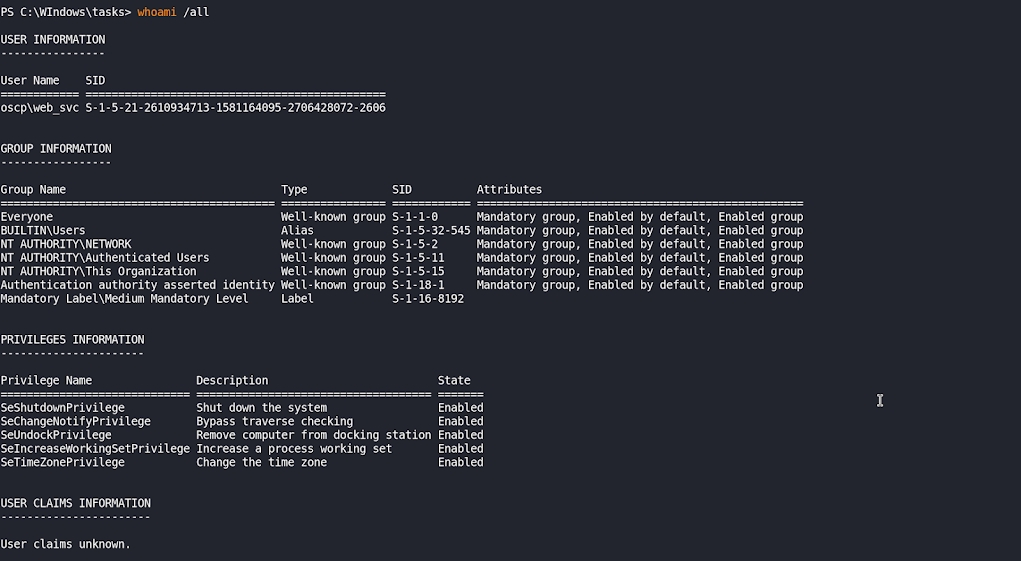Click the 'User claims unknown.' line
Viewport: 1021px width, 561px height.
[65, 544]
